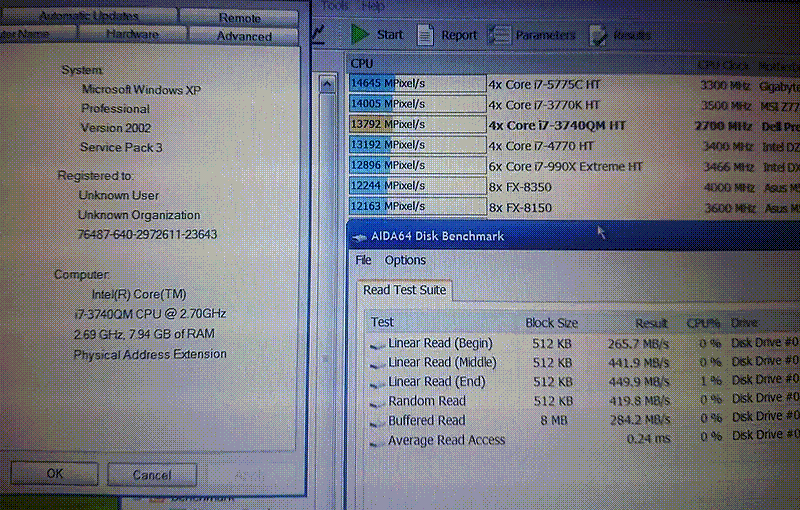Click the Report label in toolbar

[459, 35]
